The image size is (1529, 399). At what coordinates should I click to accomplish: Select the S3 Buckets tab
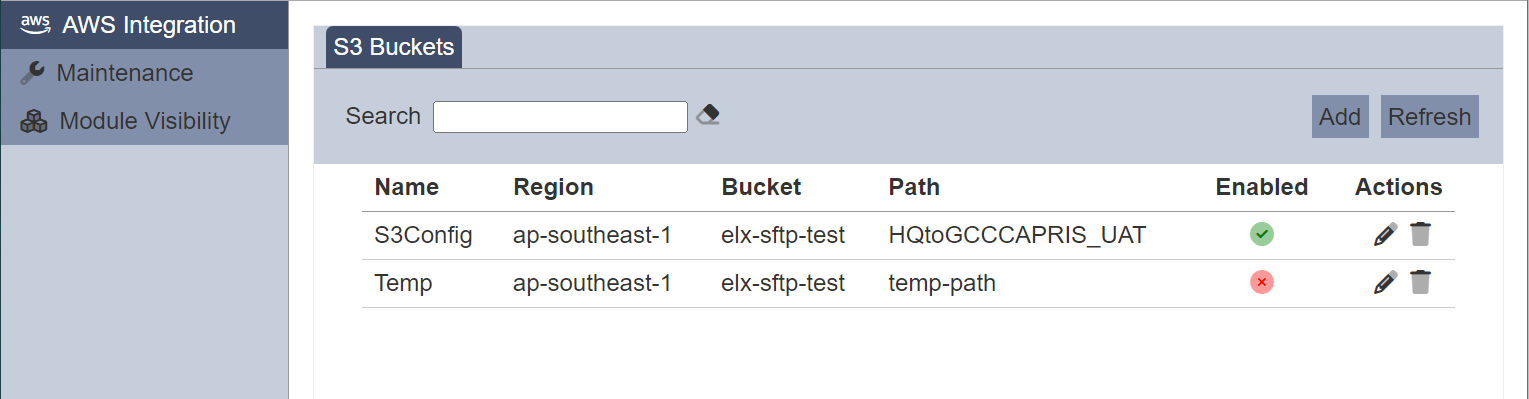[394, 47]
